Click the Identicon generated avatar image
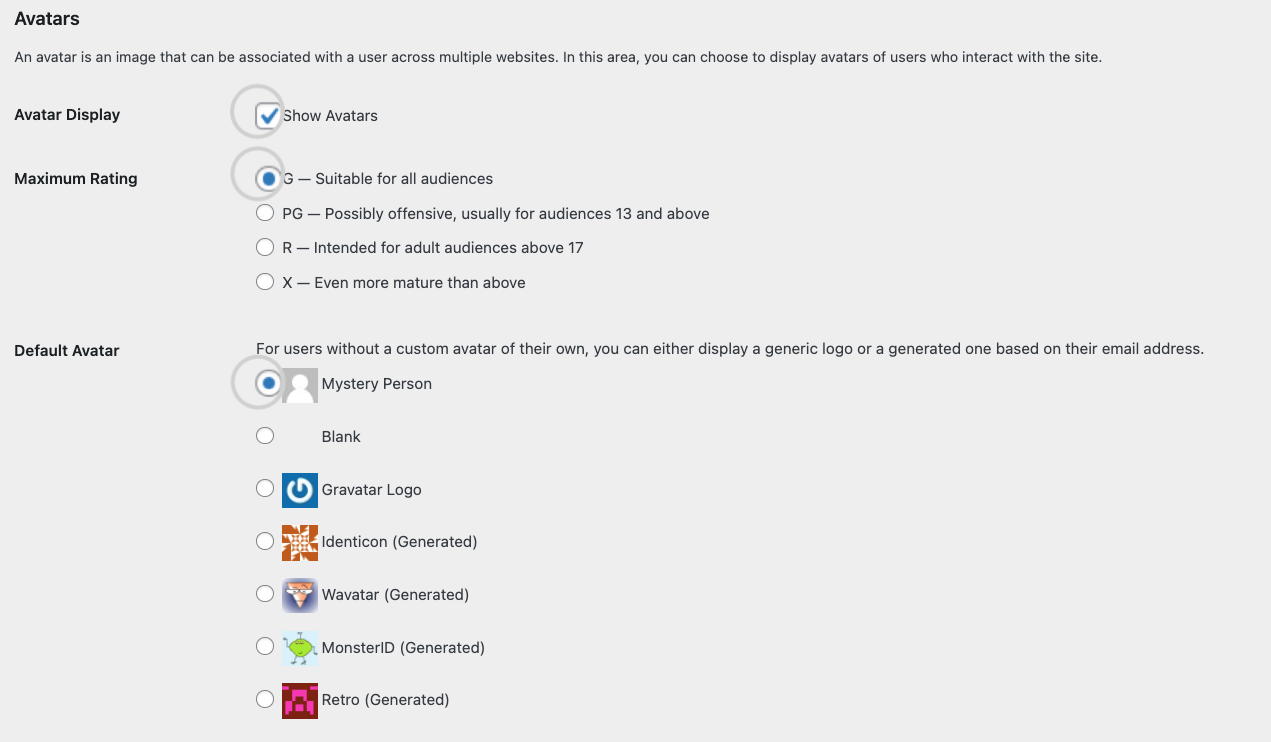Screen dimensions: 1271x742 click(x=300, y=543)
